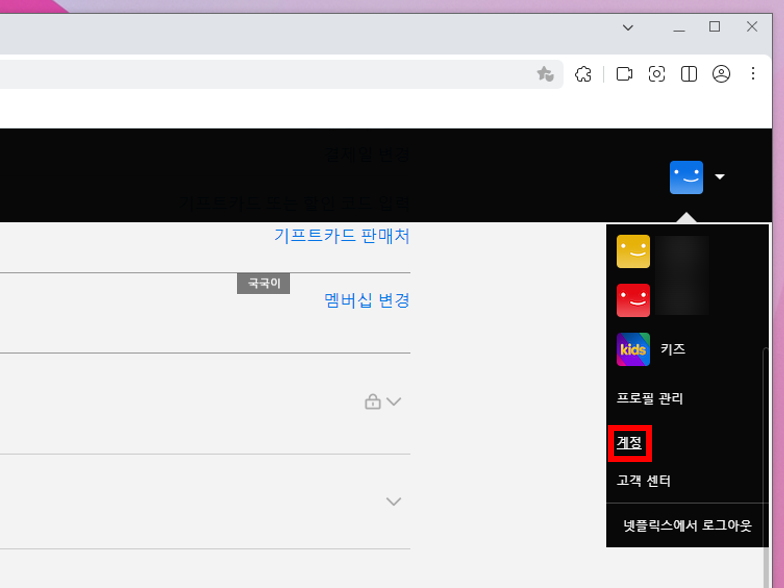Choose the 키즈 profile label
The image size is (784, 588).
click(x=672, y=349)
